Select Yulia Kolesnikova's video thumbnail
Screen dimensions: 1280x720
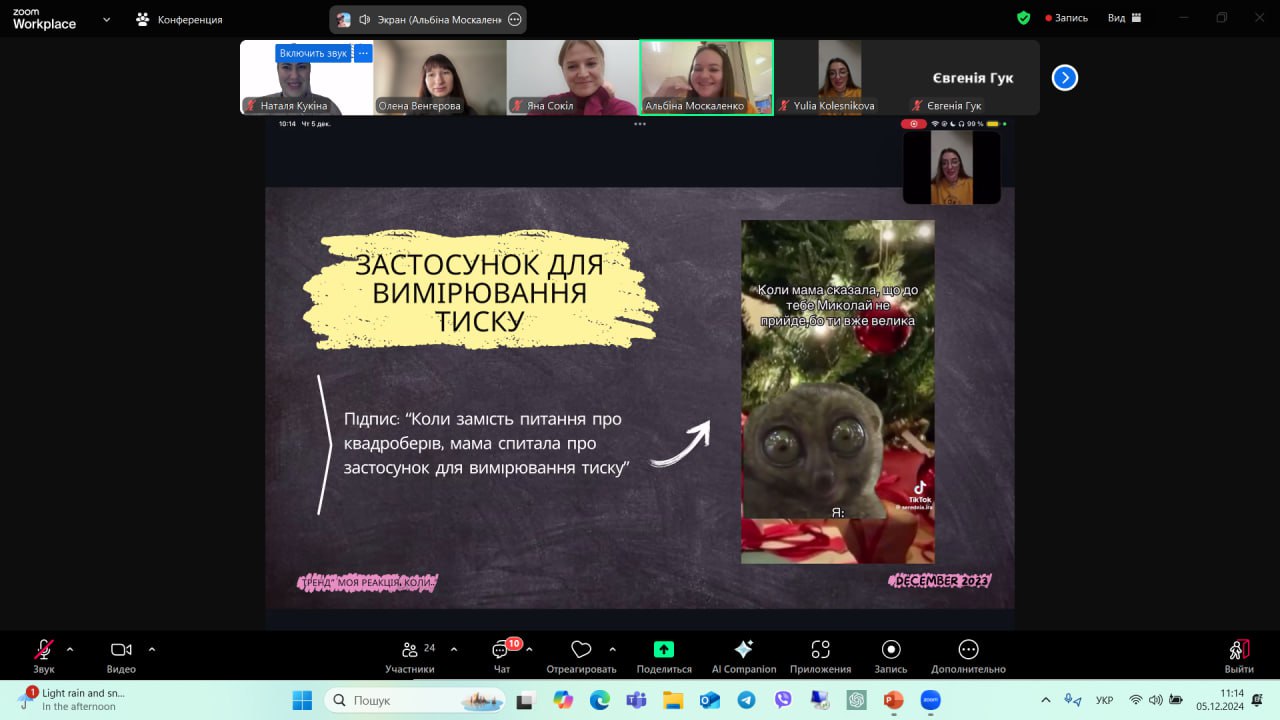pos(840,77)
